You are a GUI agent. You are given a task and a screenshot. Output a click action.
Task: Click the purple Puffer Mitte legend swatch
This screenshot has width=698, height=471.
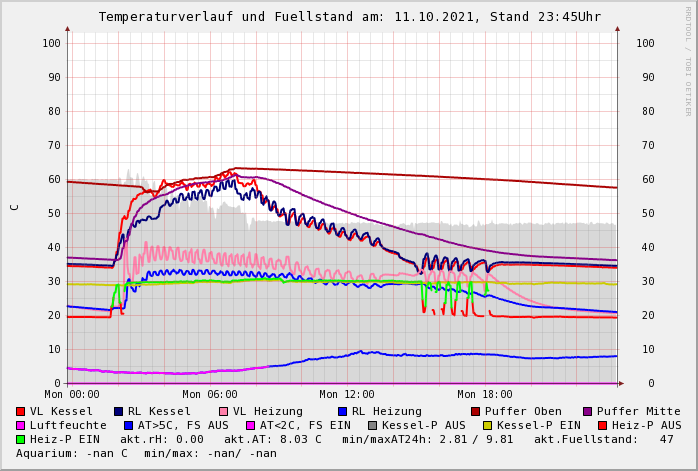587,412
